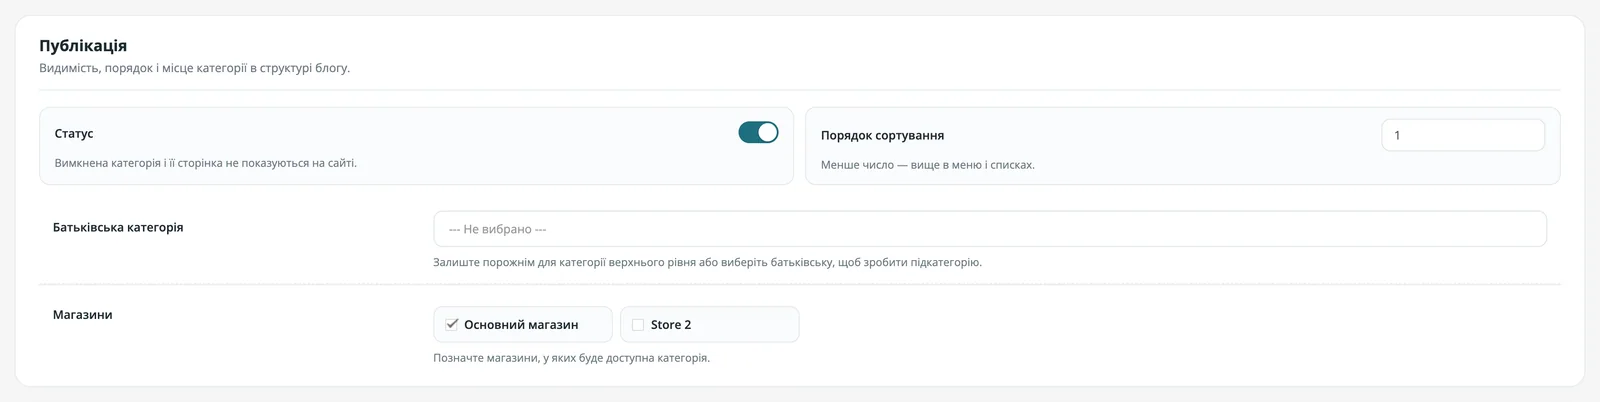Click the Порядок сортування label

882,135
